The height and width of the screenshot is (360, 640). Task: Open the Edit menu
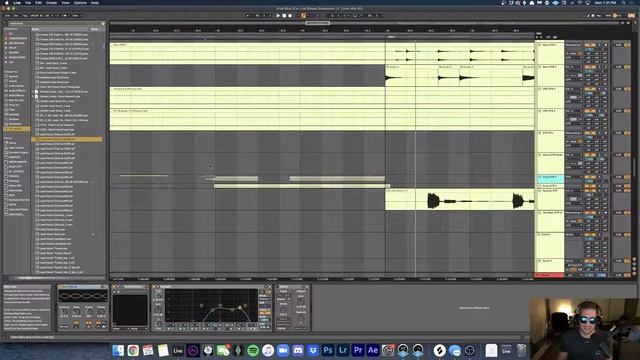(38, 2)
